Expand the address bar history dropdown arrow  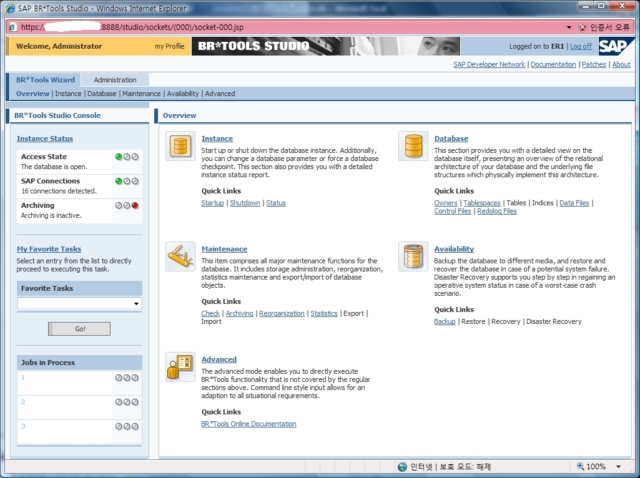(x=569, y=27)
